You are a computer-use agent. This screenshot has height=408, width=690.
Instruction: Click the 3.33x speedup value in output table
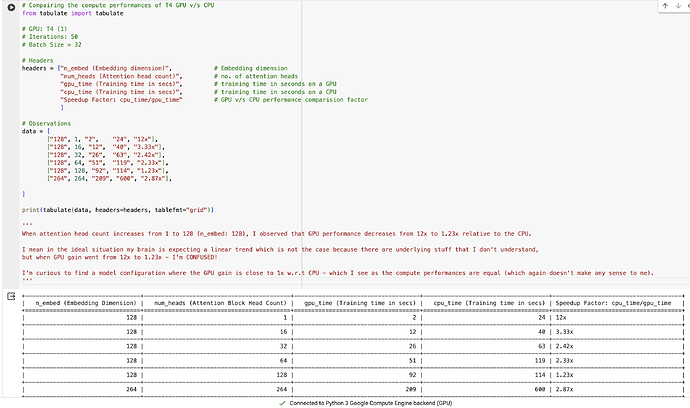(567, 329)
